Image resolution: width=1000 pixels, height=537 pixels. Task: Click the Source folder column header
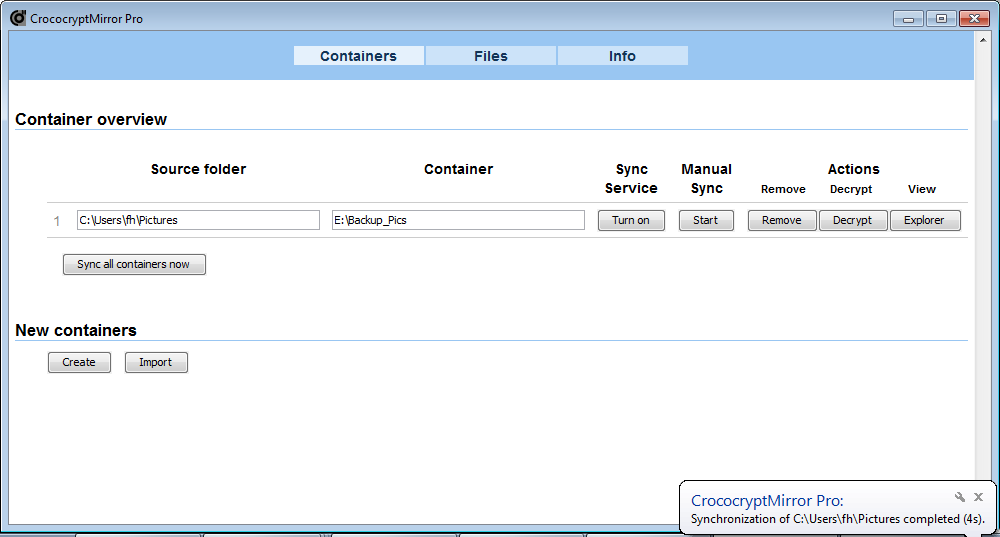pyautogui.click(x=198, y=169)
